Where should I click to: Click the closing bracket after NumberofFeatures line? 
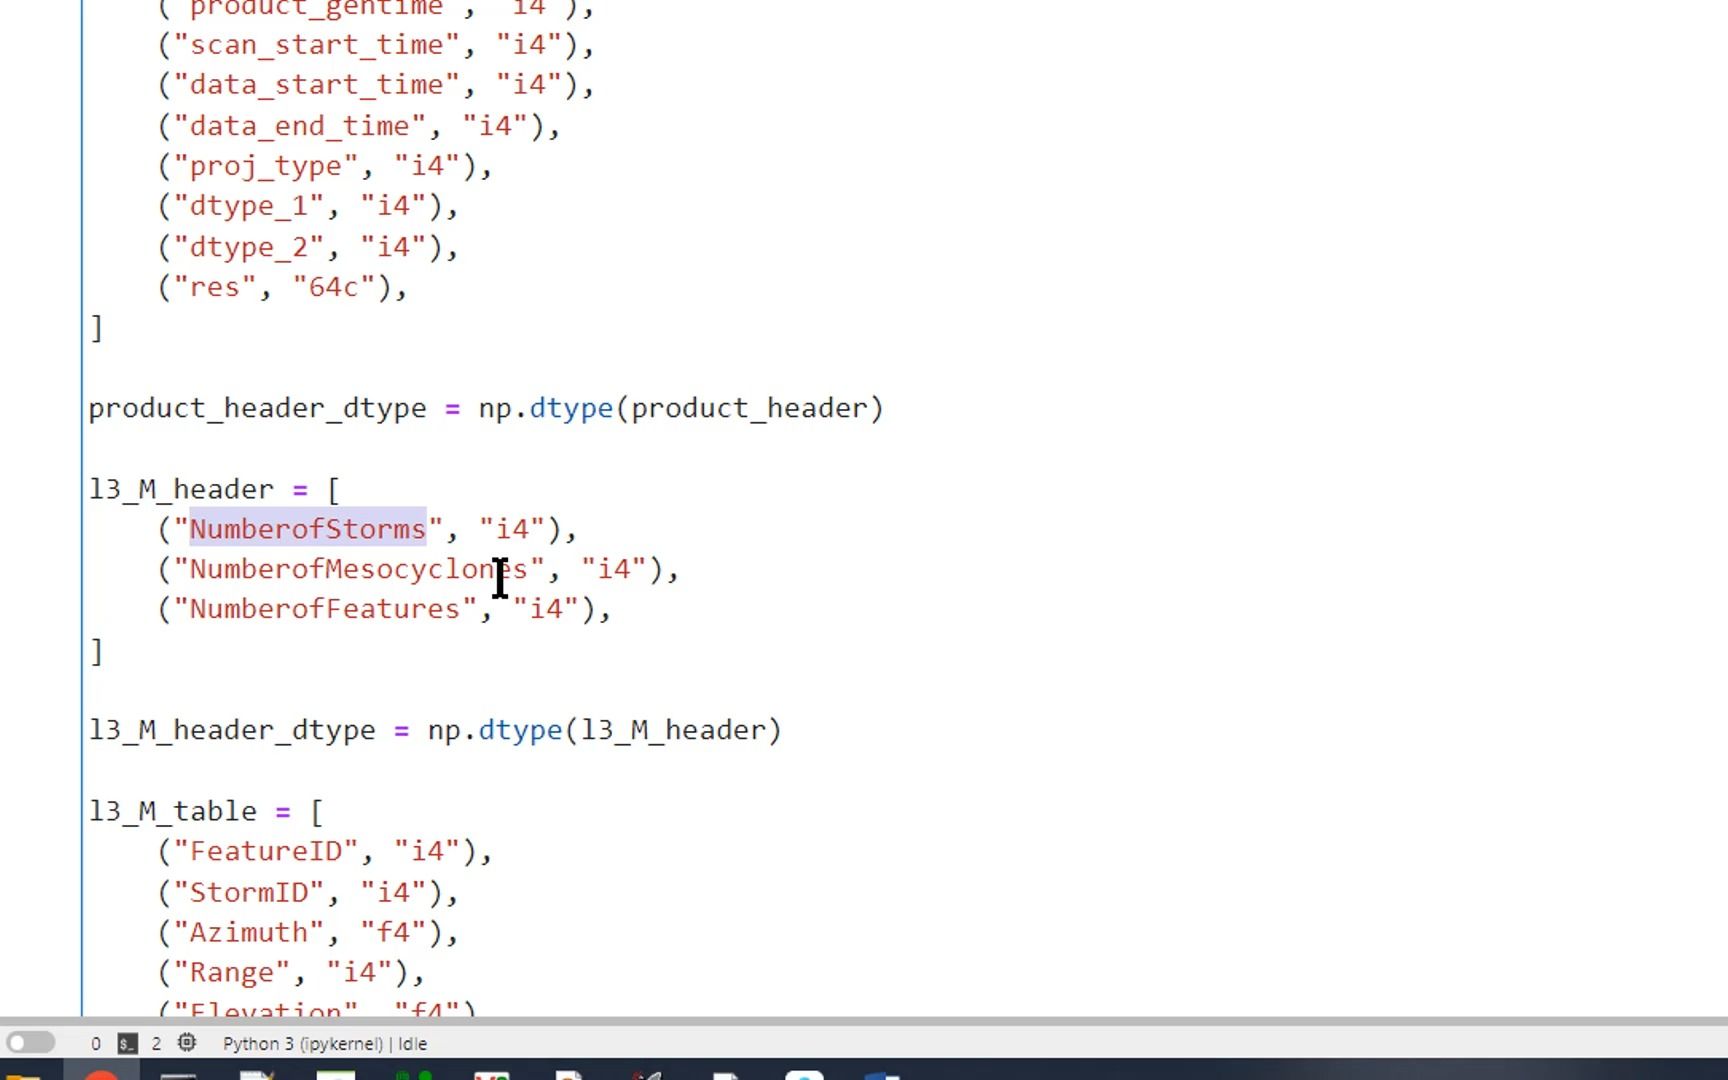(96, 651)
